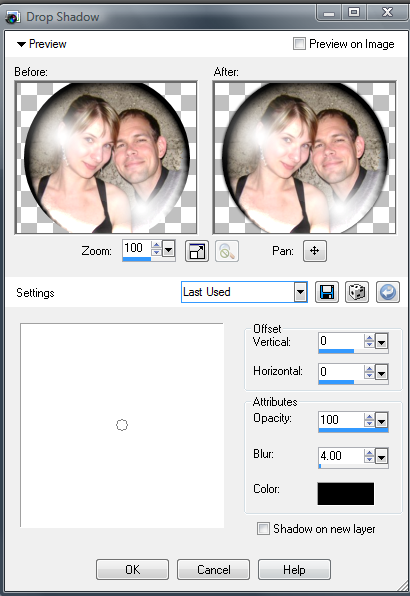Open the Last Used settings dropdown
Viewport: 410px width, 596px height.
click(301, 292)
